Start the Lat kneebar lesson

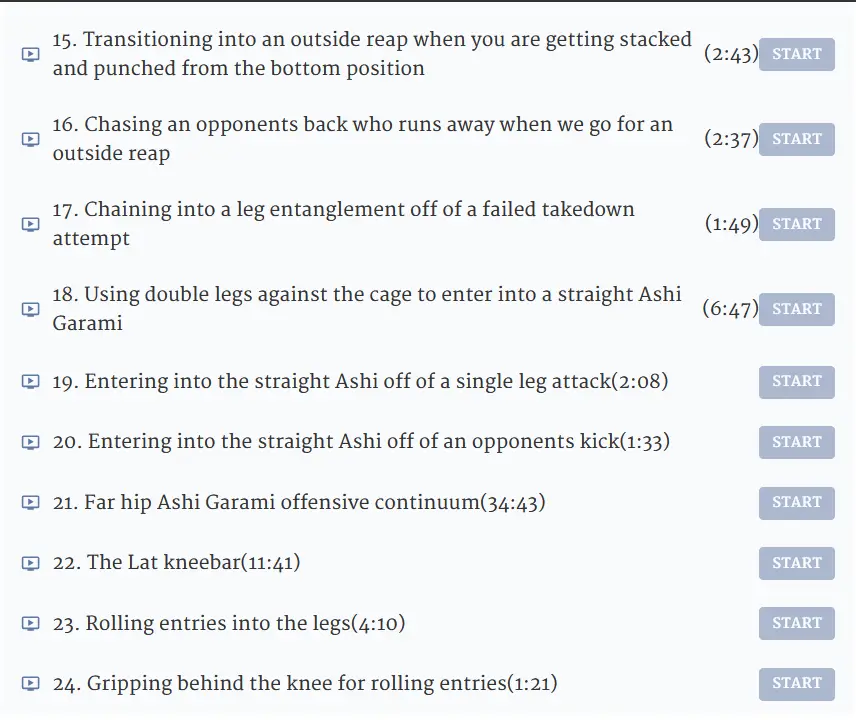[x=796, y=563]
